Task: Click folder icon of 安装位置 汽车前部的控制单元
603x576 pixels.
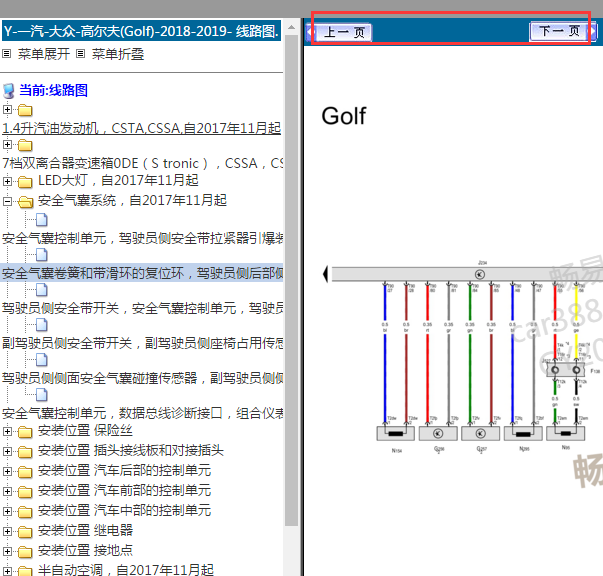Action: point(25,492)
